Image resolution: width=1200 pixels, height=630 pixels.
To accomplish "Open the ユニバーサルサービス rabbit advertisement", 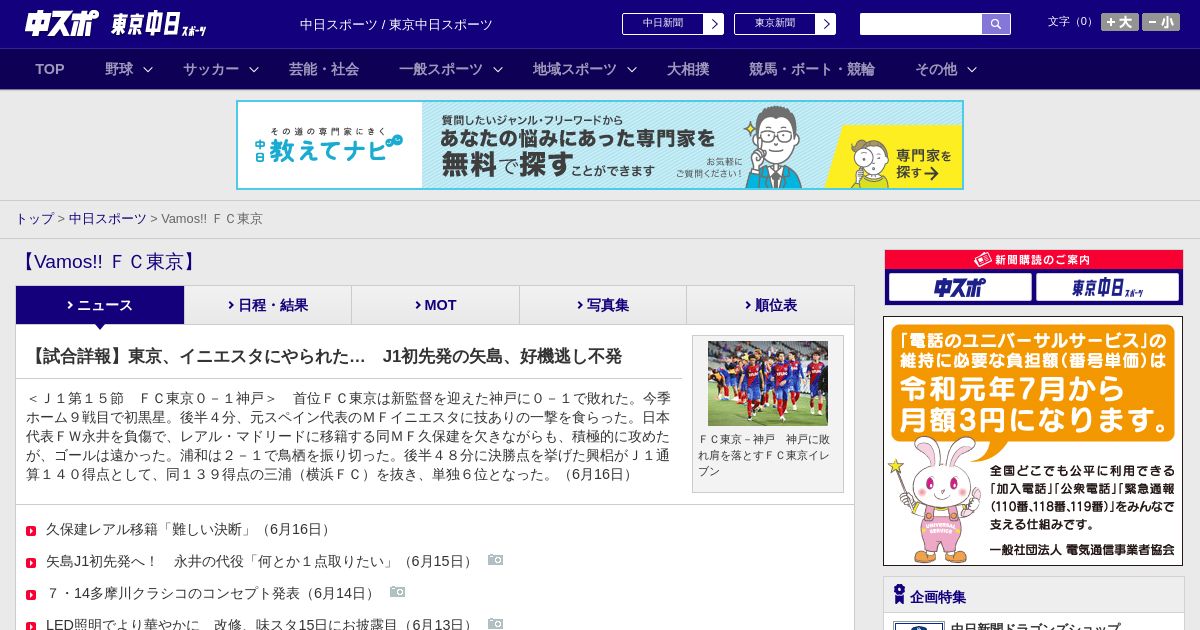I will coord(1033,441).
